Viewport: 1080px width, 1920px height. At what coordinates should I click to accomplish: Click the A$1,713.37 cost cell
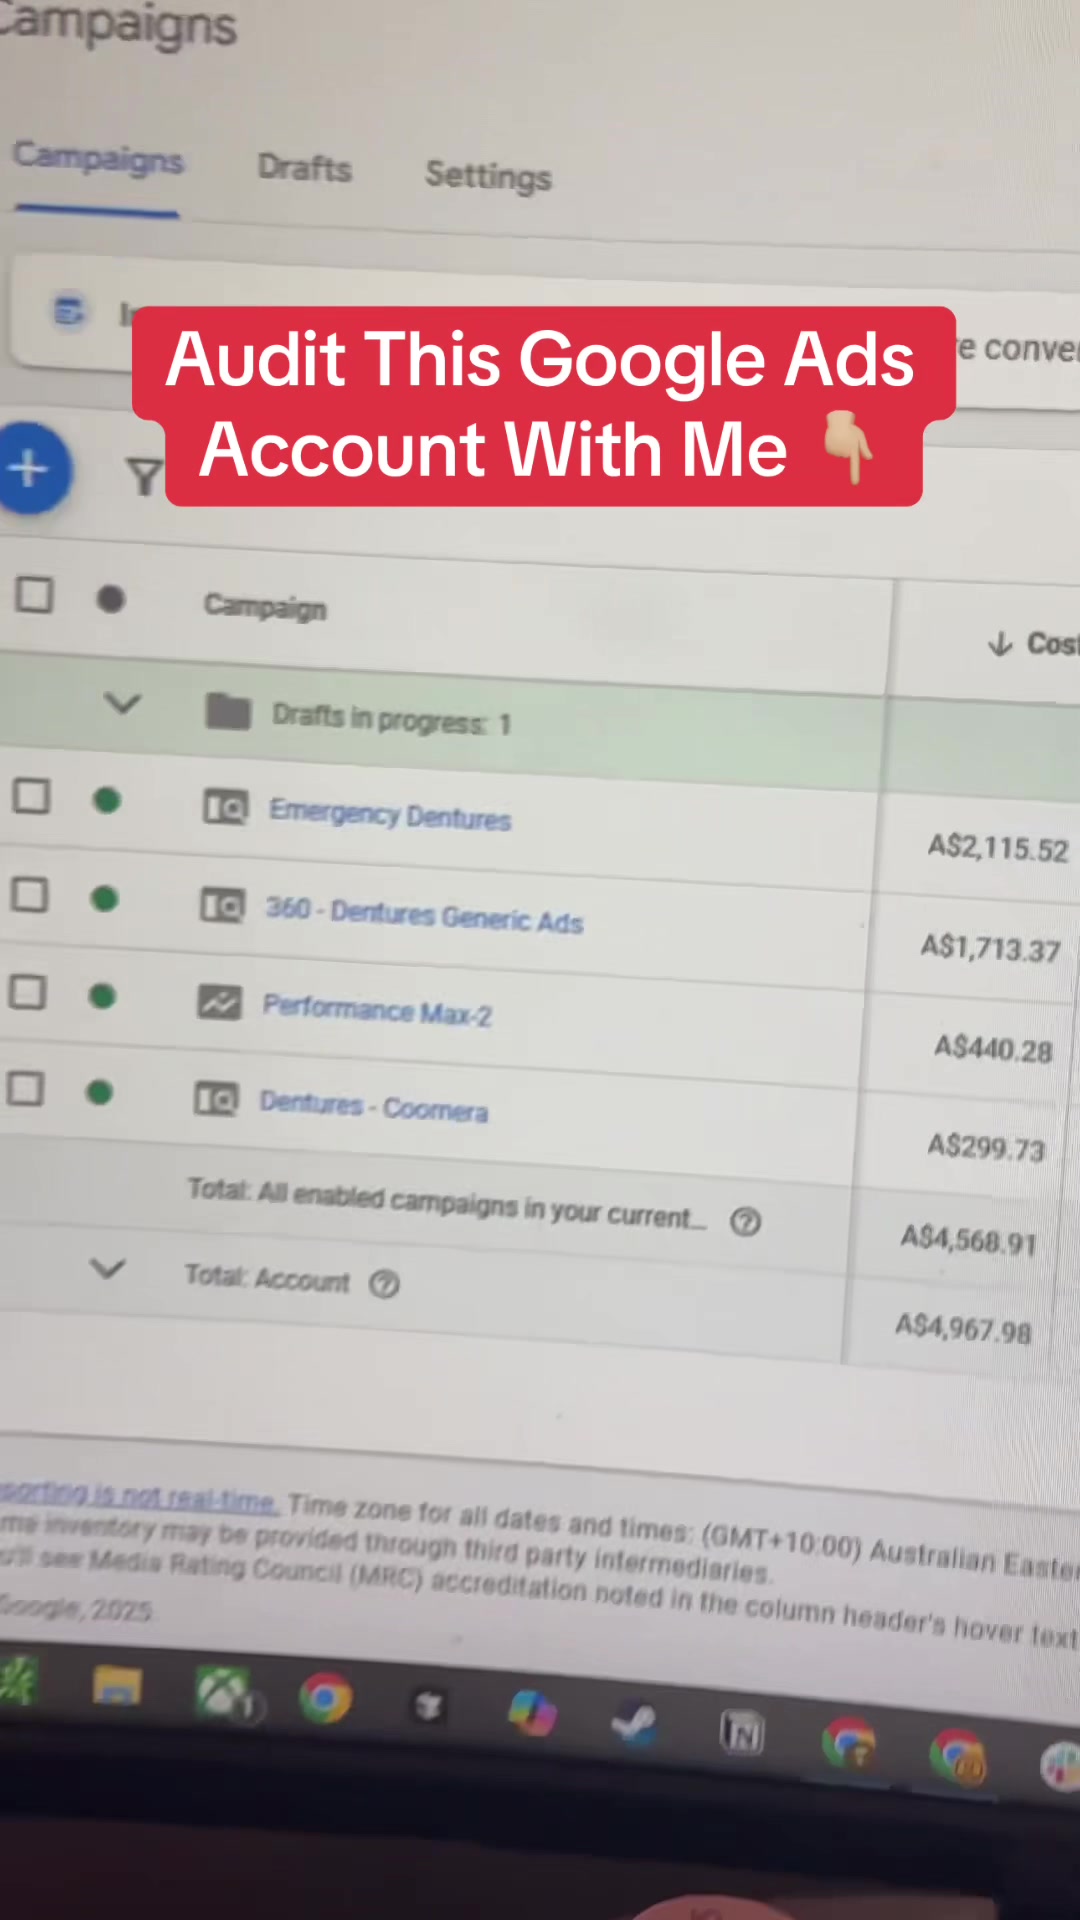[x=990, y=947]
